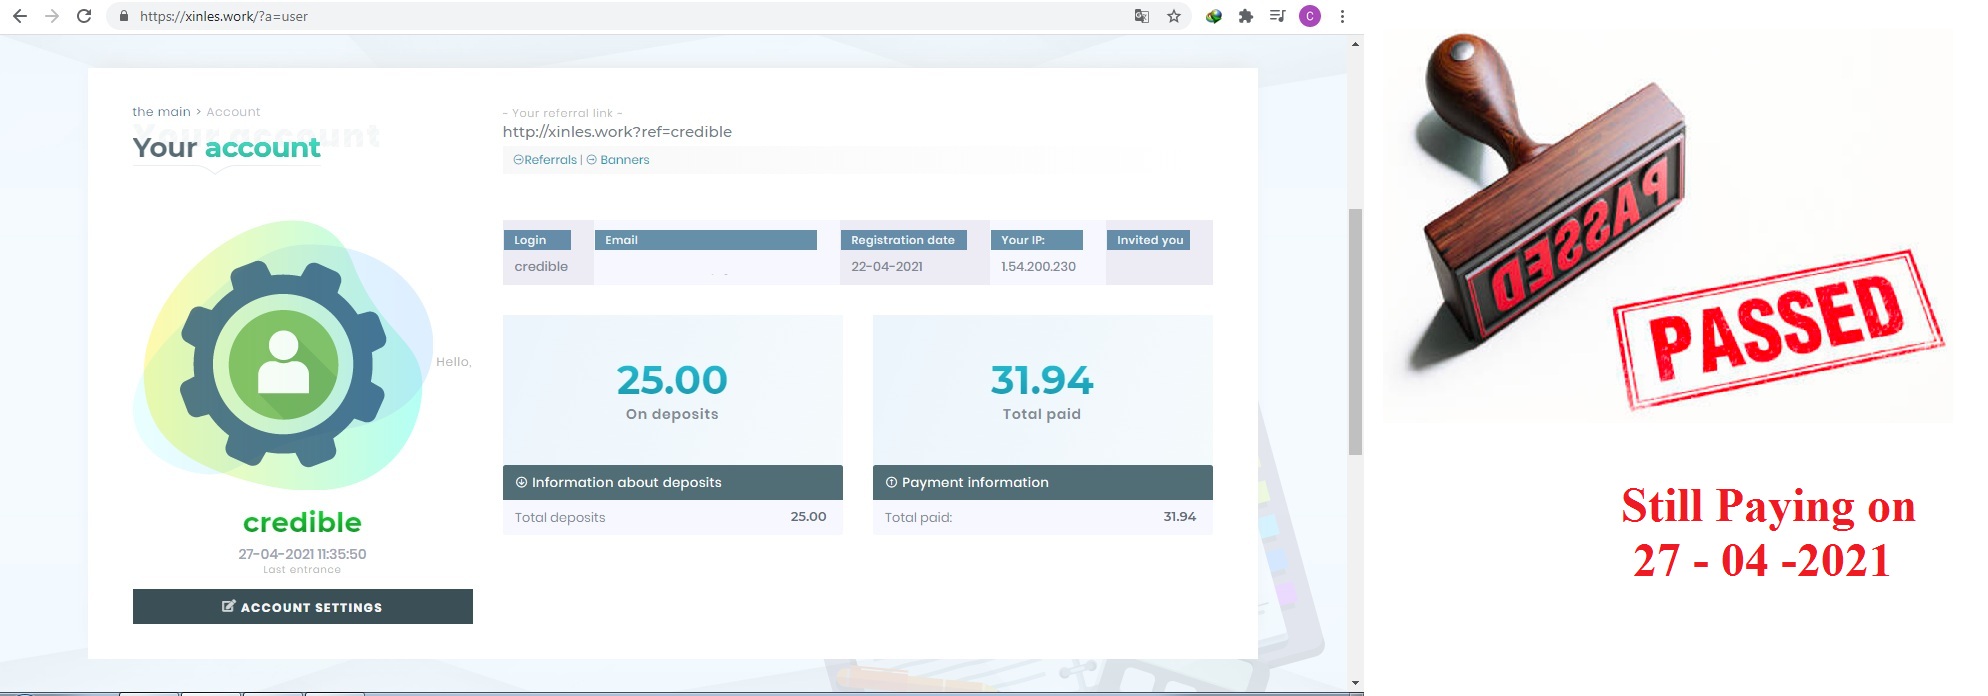
Task: Click the scrollbar down arrow
Action: (x=1355, y=683)
